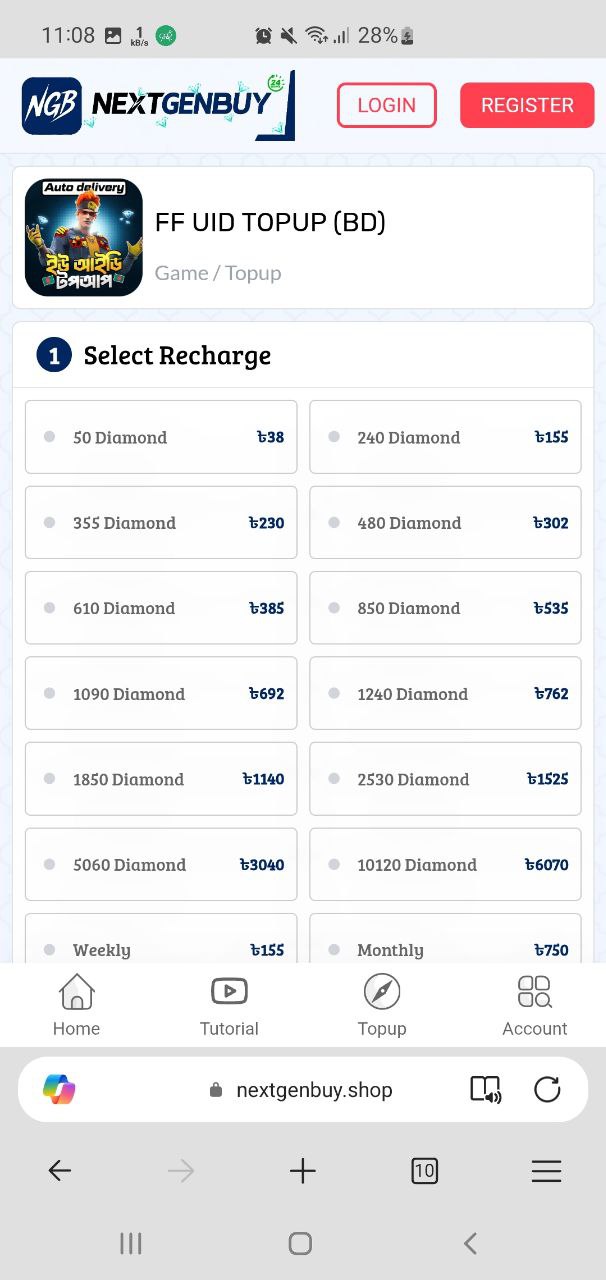Select the 50 Diamond recharge option

(x=161, y=437)
